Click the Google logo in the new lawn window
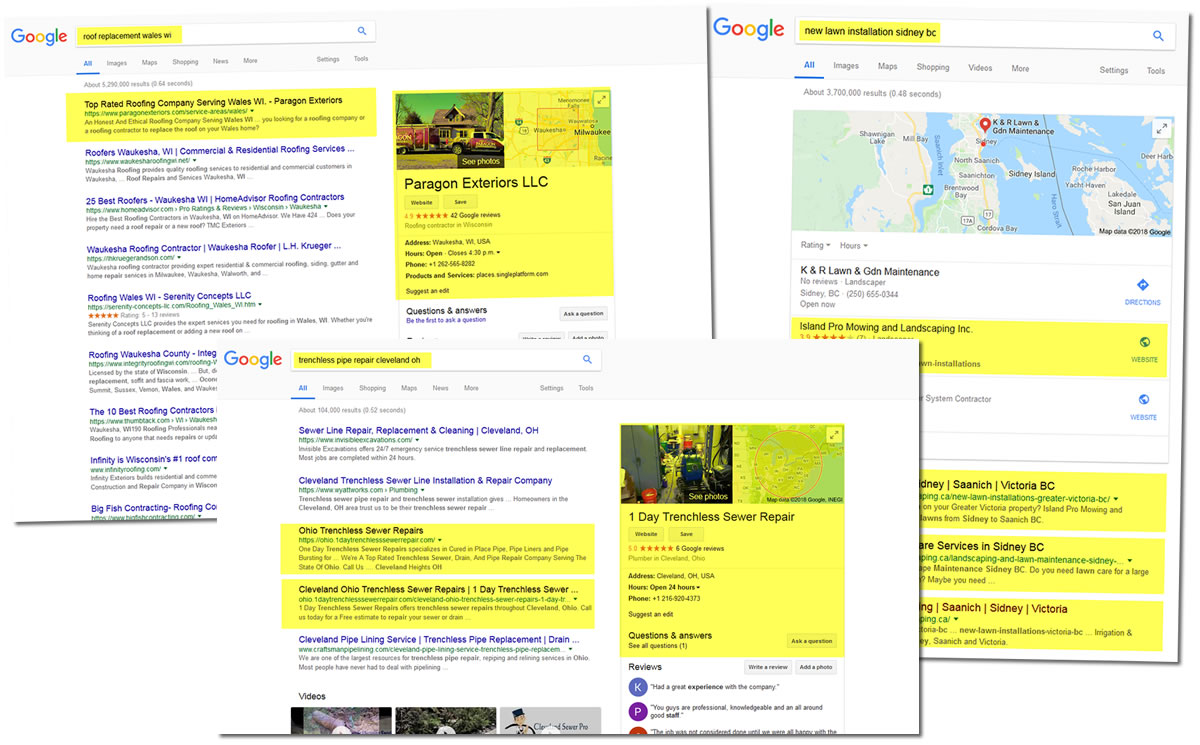The width and height of the screenshot is (1200, 745). point(748,29)
